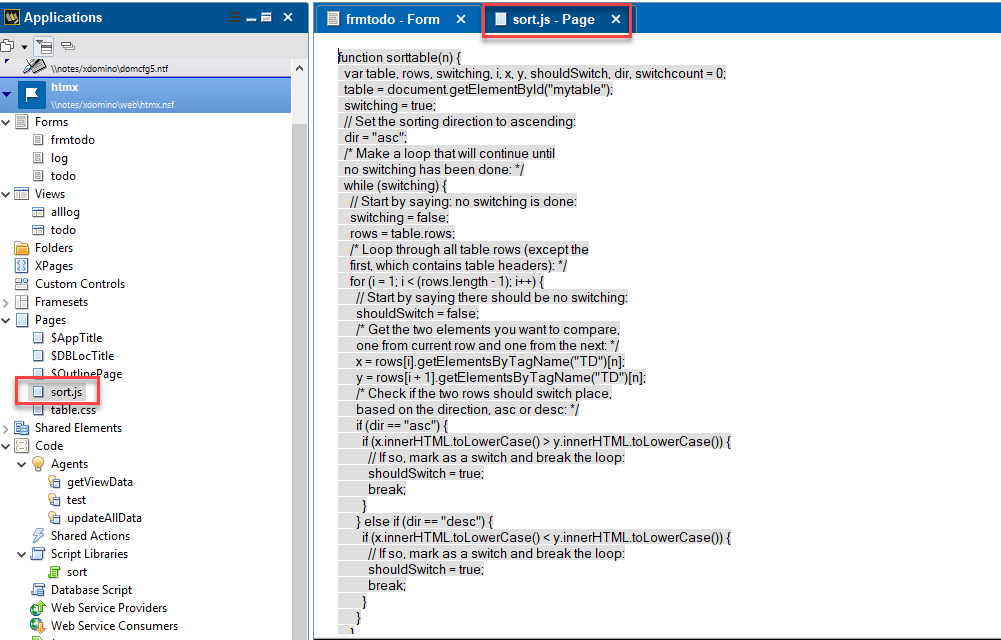Select the todo entry under Views
Screen dimensions: 1001x640
(63, 230)
